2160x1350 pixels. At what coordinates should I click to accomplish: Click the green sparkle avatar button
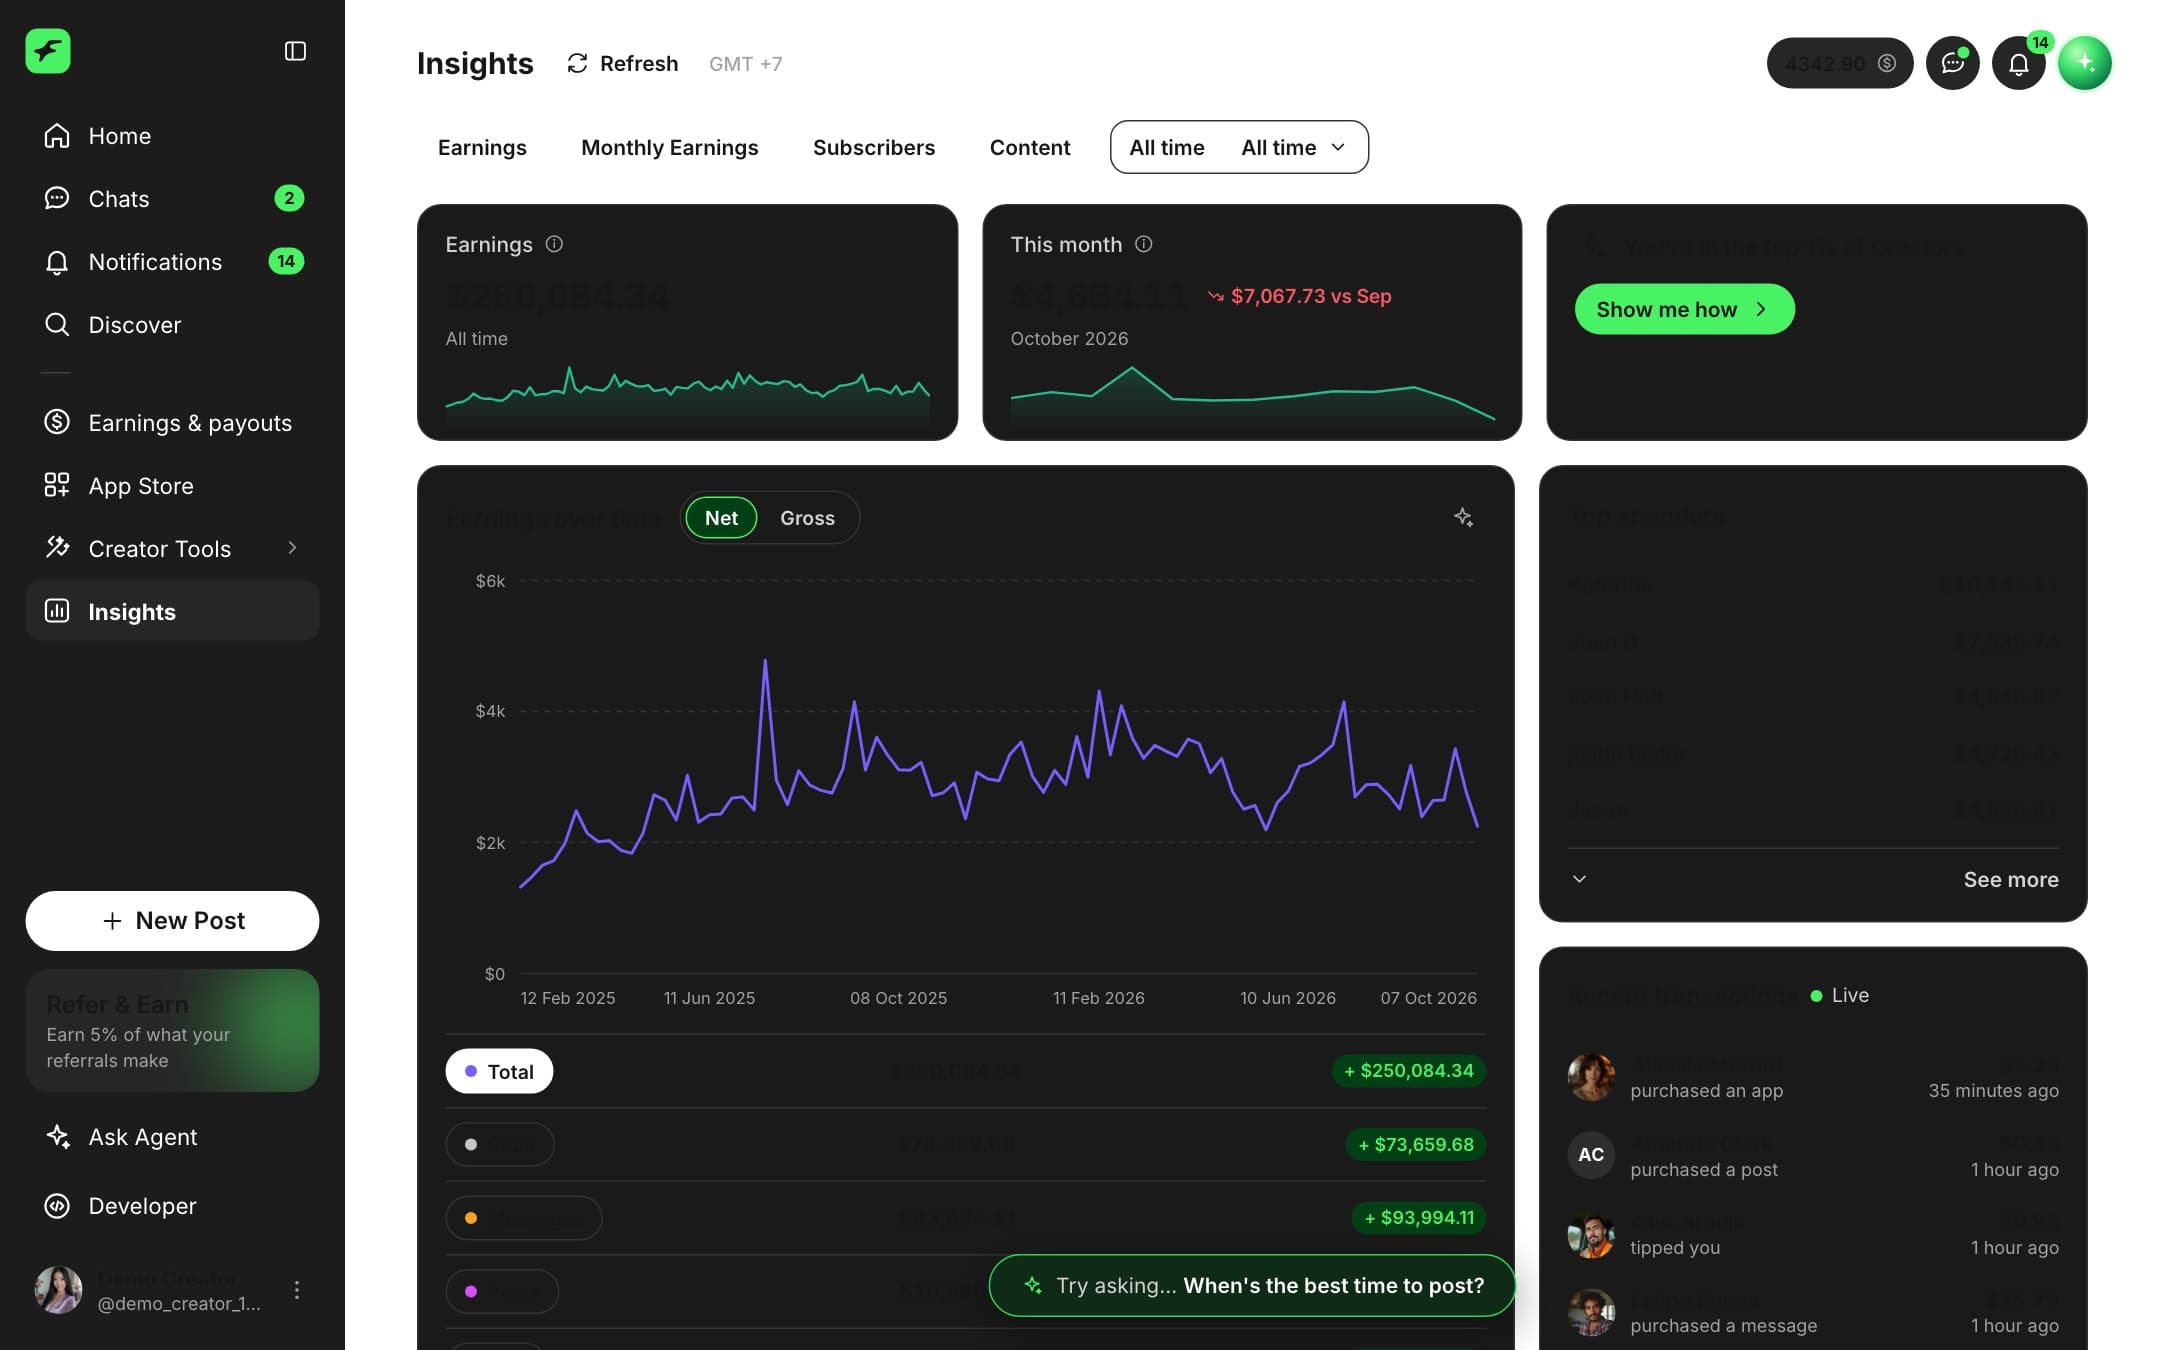(2085, 63)
